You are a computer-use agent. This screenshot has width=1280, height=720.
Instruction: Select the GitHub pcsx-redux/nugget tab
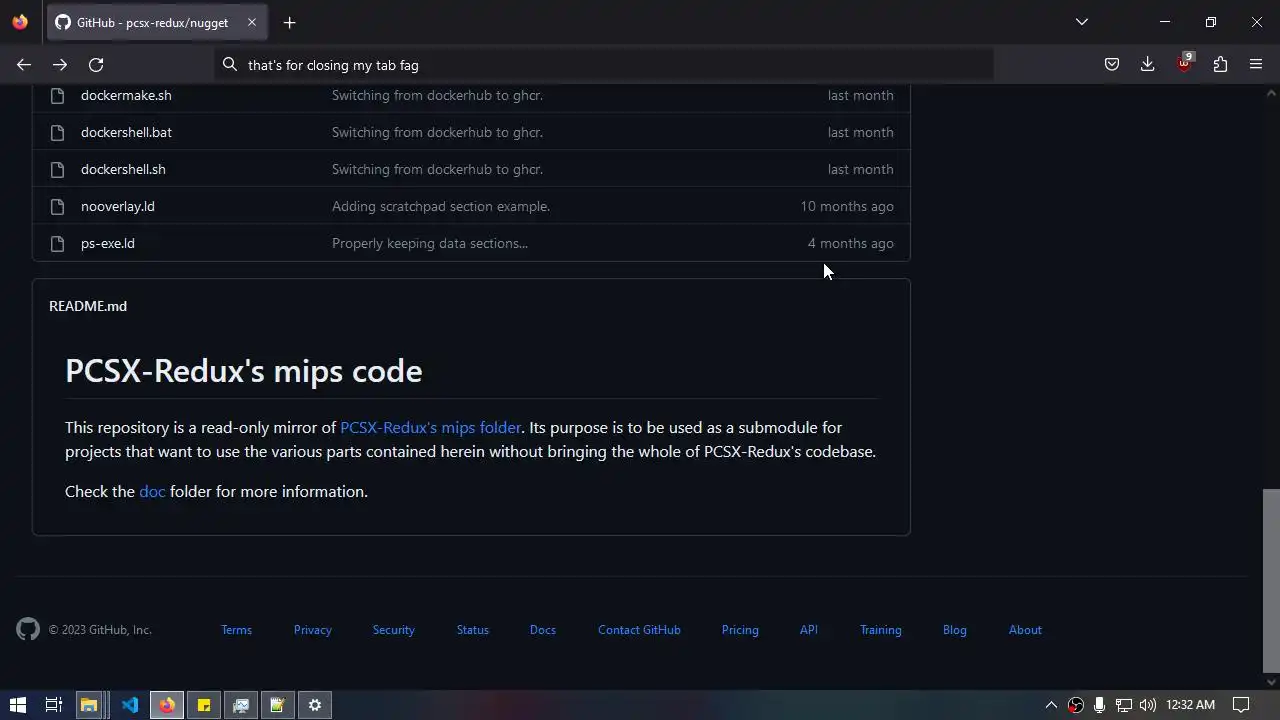click(156, 22)
